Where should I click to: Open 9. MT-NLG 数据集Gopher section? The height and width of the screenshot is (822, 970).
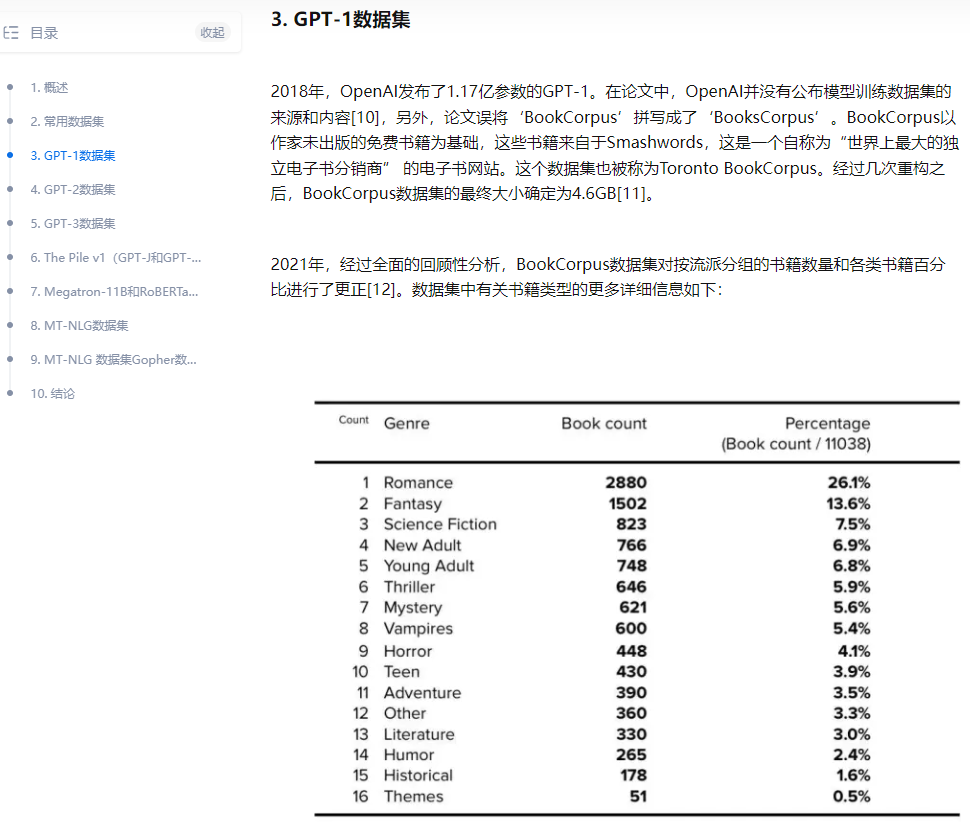[113, 359]
